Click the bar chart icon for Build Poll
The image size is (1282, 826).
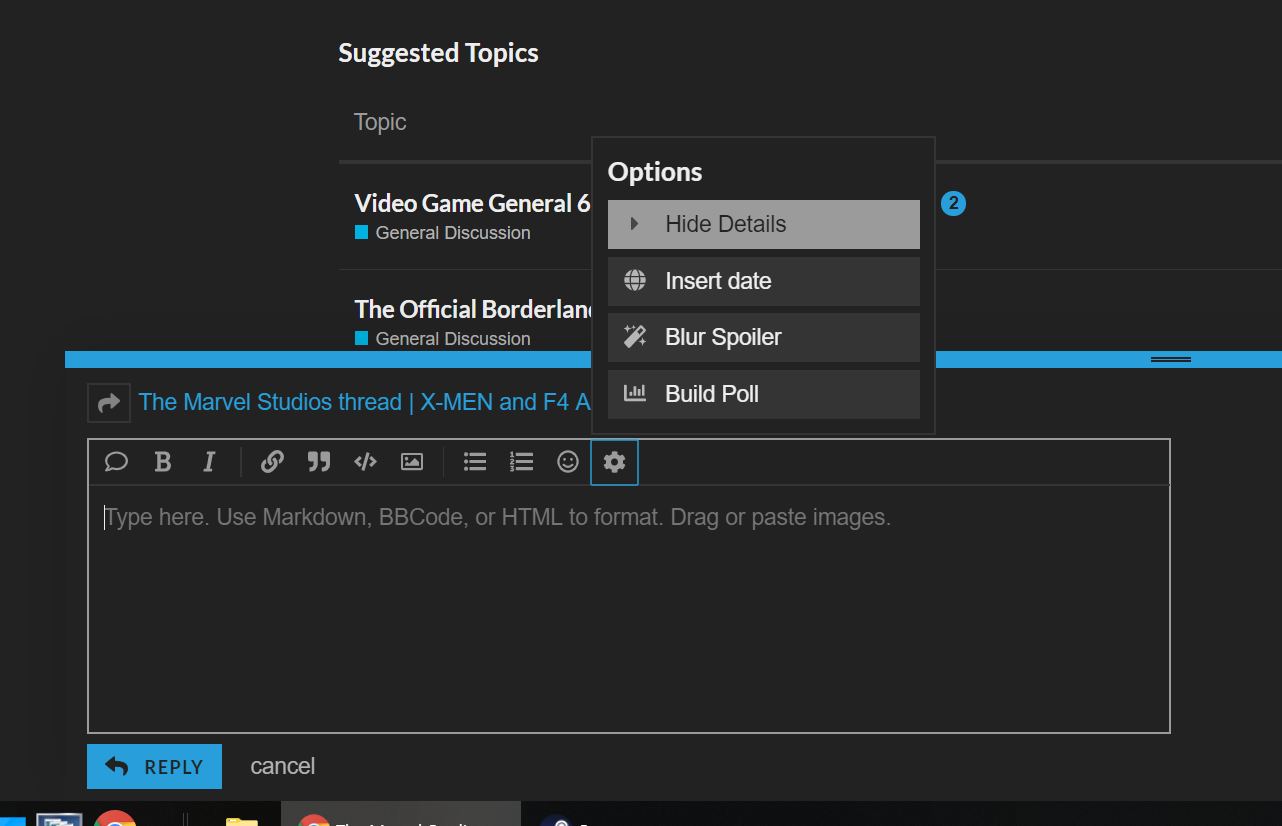(635, 394)
